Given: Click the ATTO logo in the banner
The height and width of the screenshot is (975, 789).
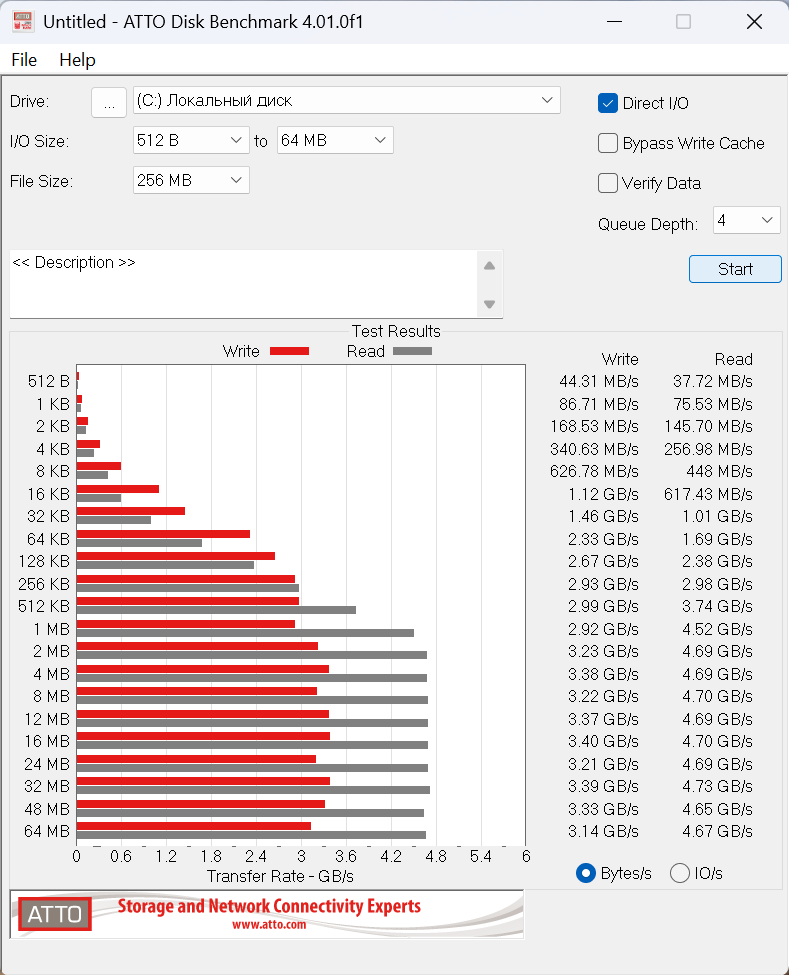Looking at the screenshot, I should click(x=55, y=913).
